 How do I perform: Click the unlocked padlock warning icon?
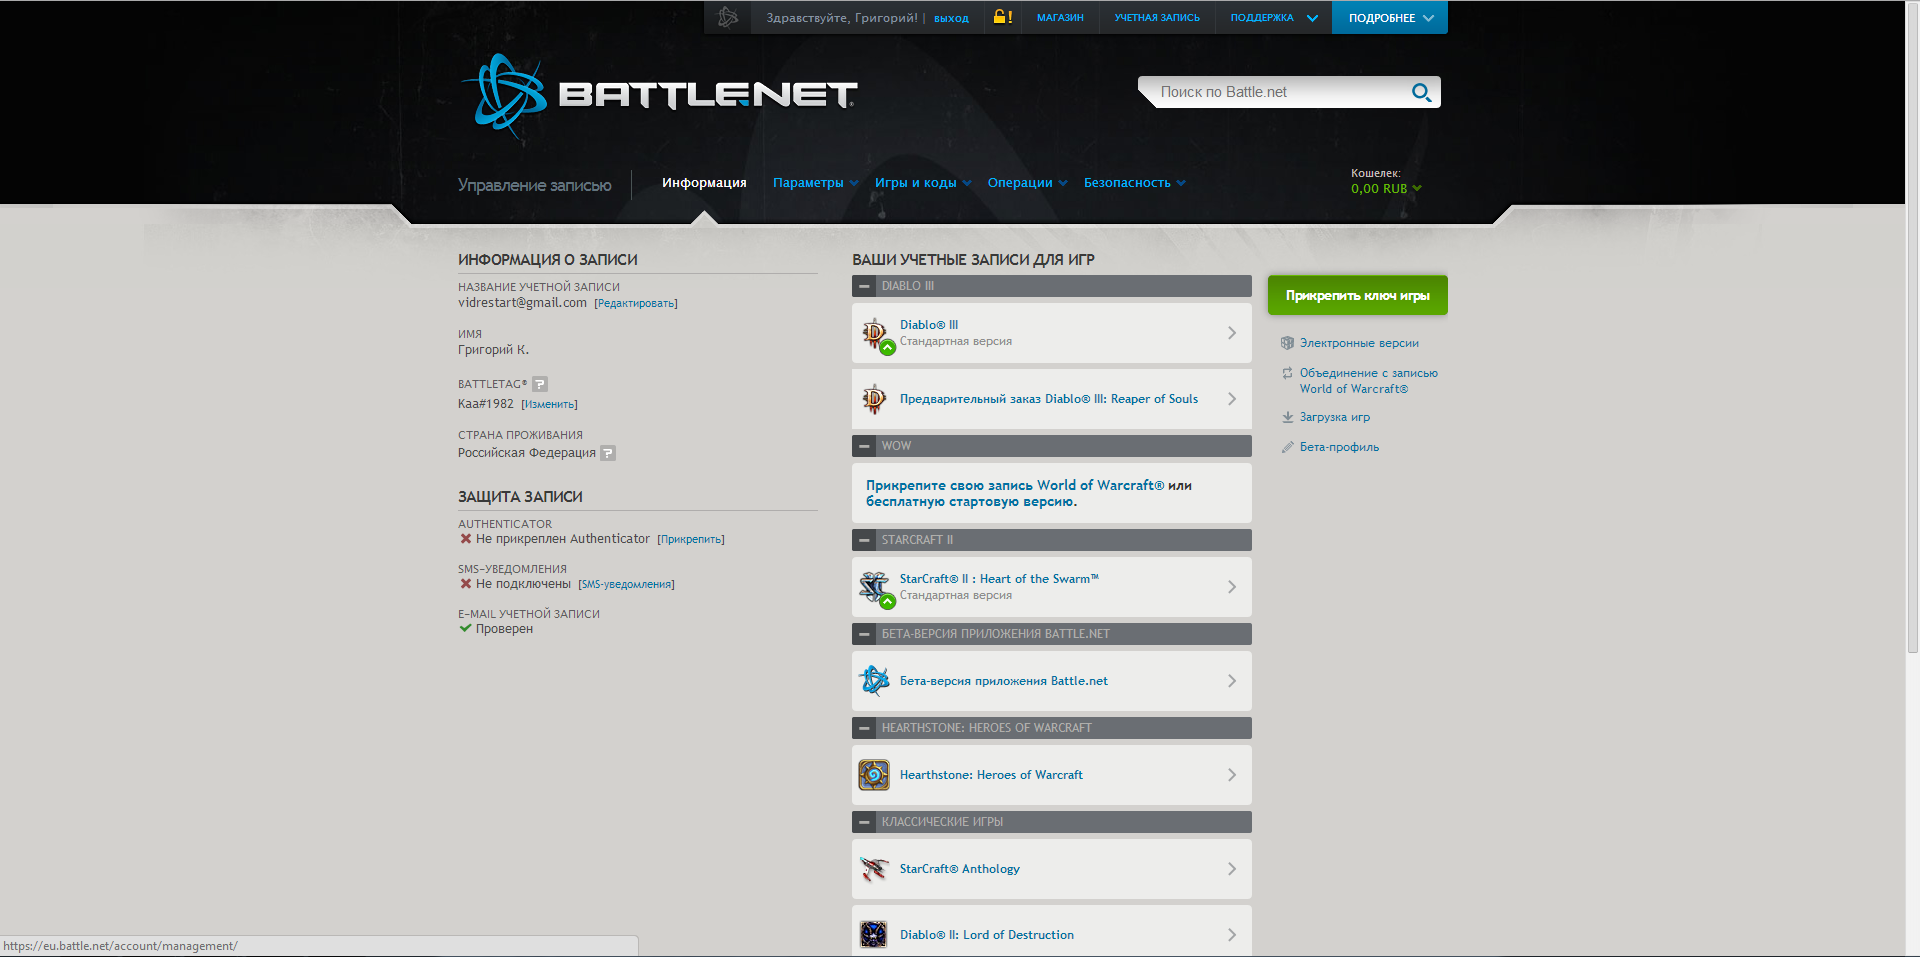point(1002,17)
